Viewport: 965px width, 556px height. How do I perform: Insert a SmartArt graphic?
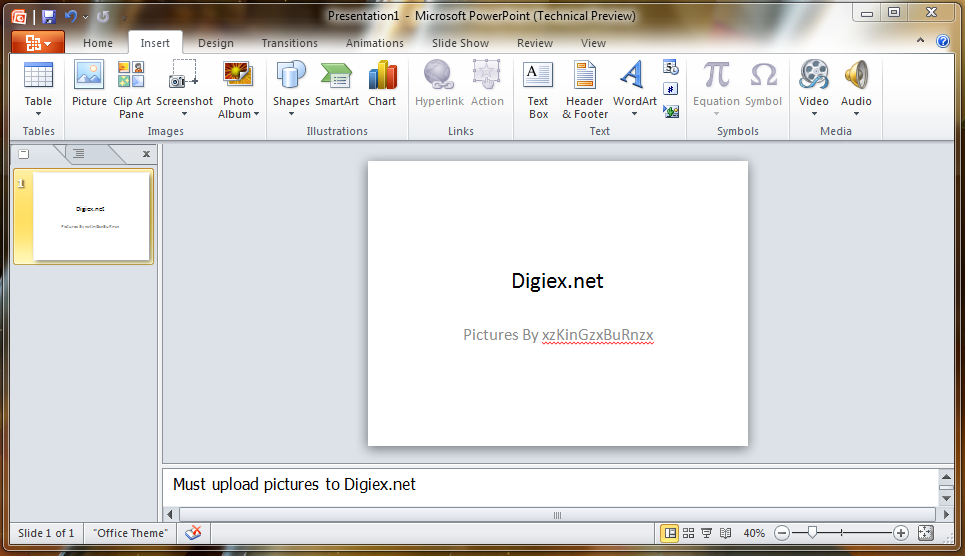tap(337, 83)
